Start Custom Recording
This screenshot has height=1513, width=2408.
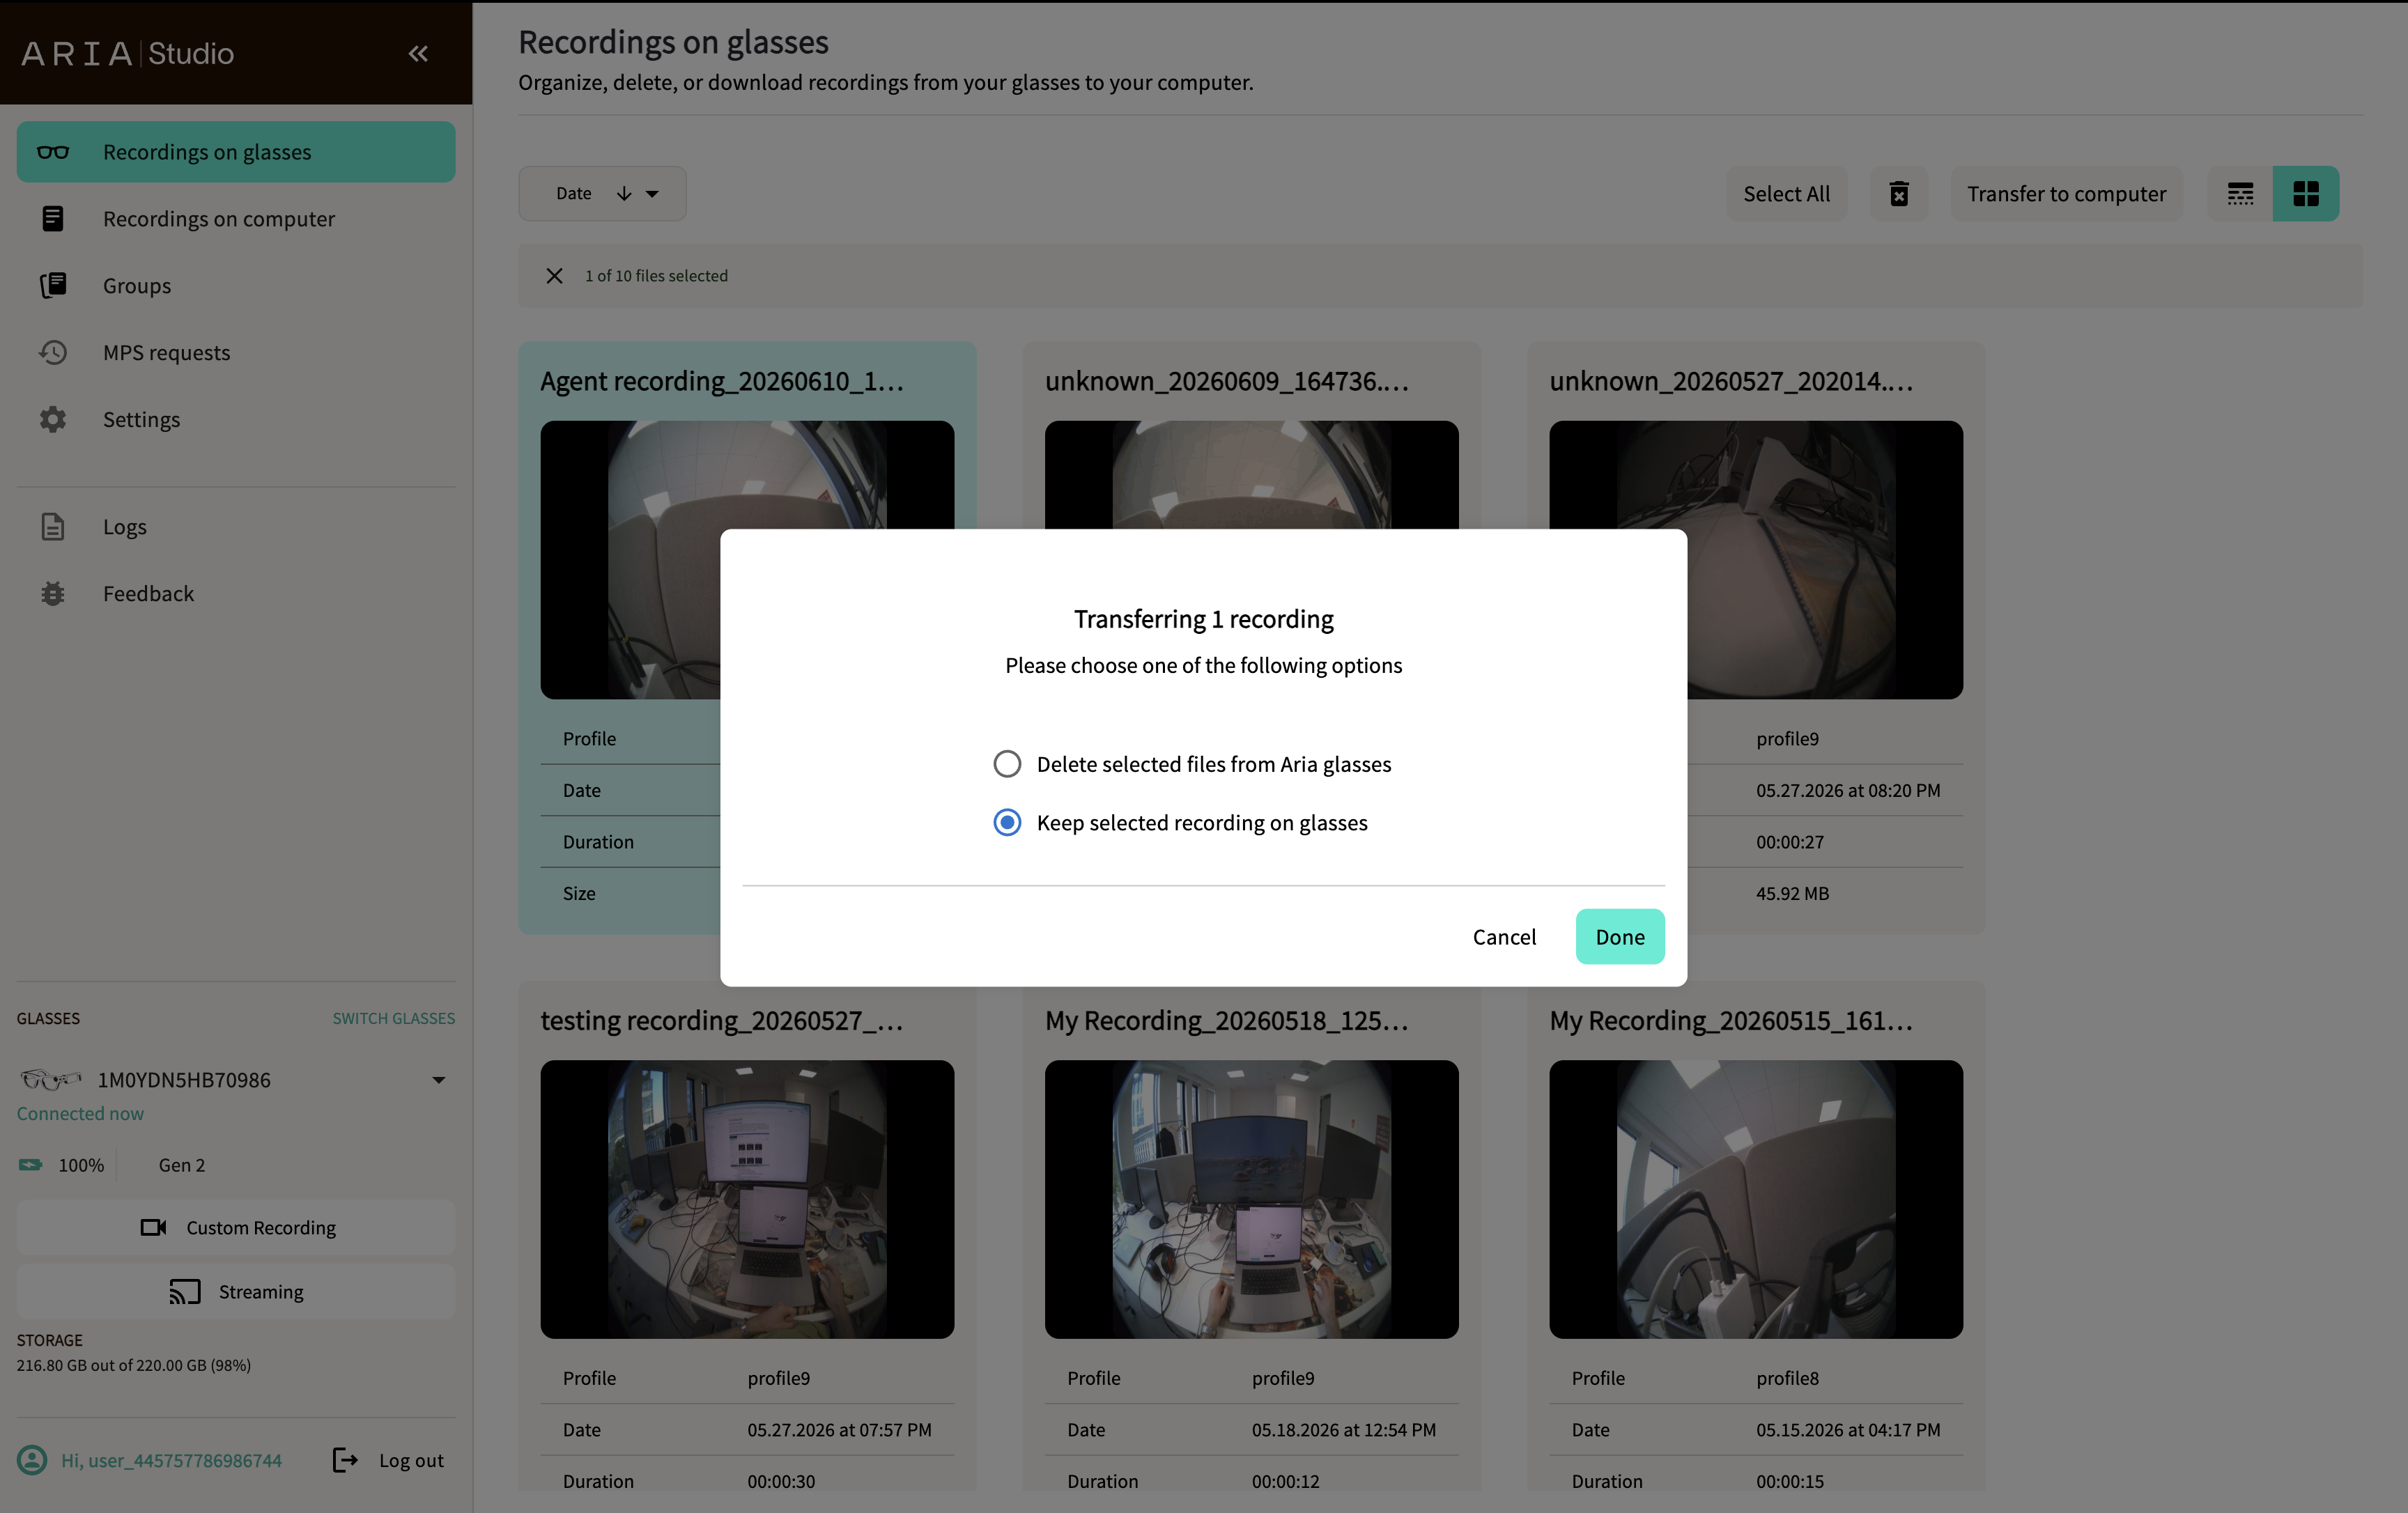[x=236, y=1228]
